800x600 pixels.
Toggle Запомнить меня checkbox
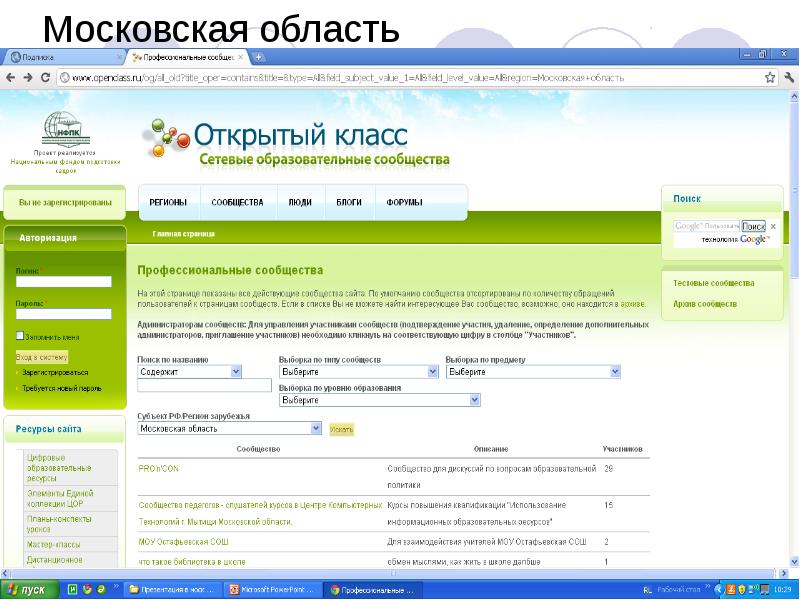click(x=20, y=336)
